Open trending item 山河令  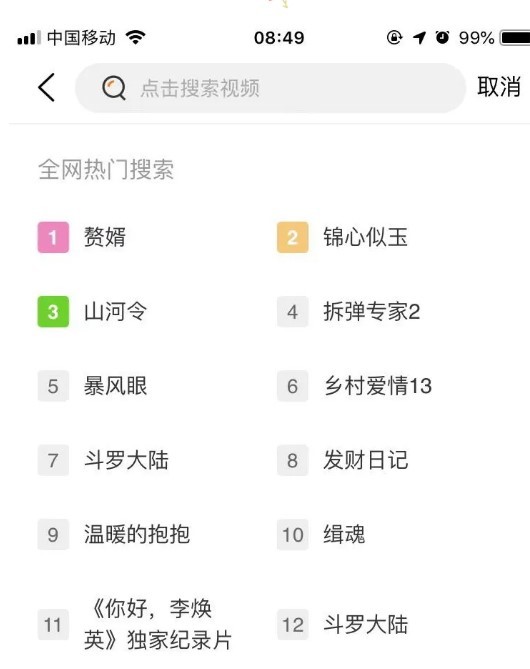pos(115,311)
